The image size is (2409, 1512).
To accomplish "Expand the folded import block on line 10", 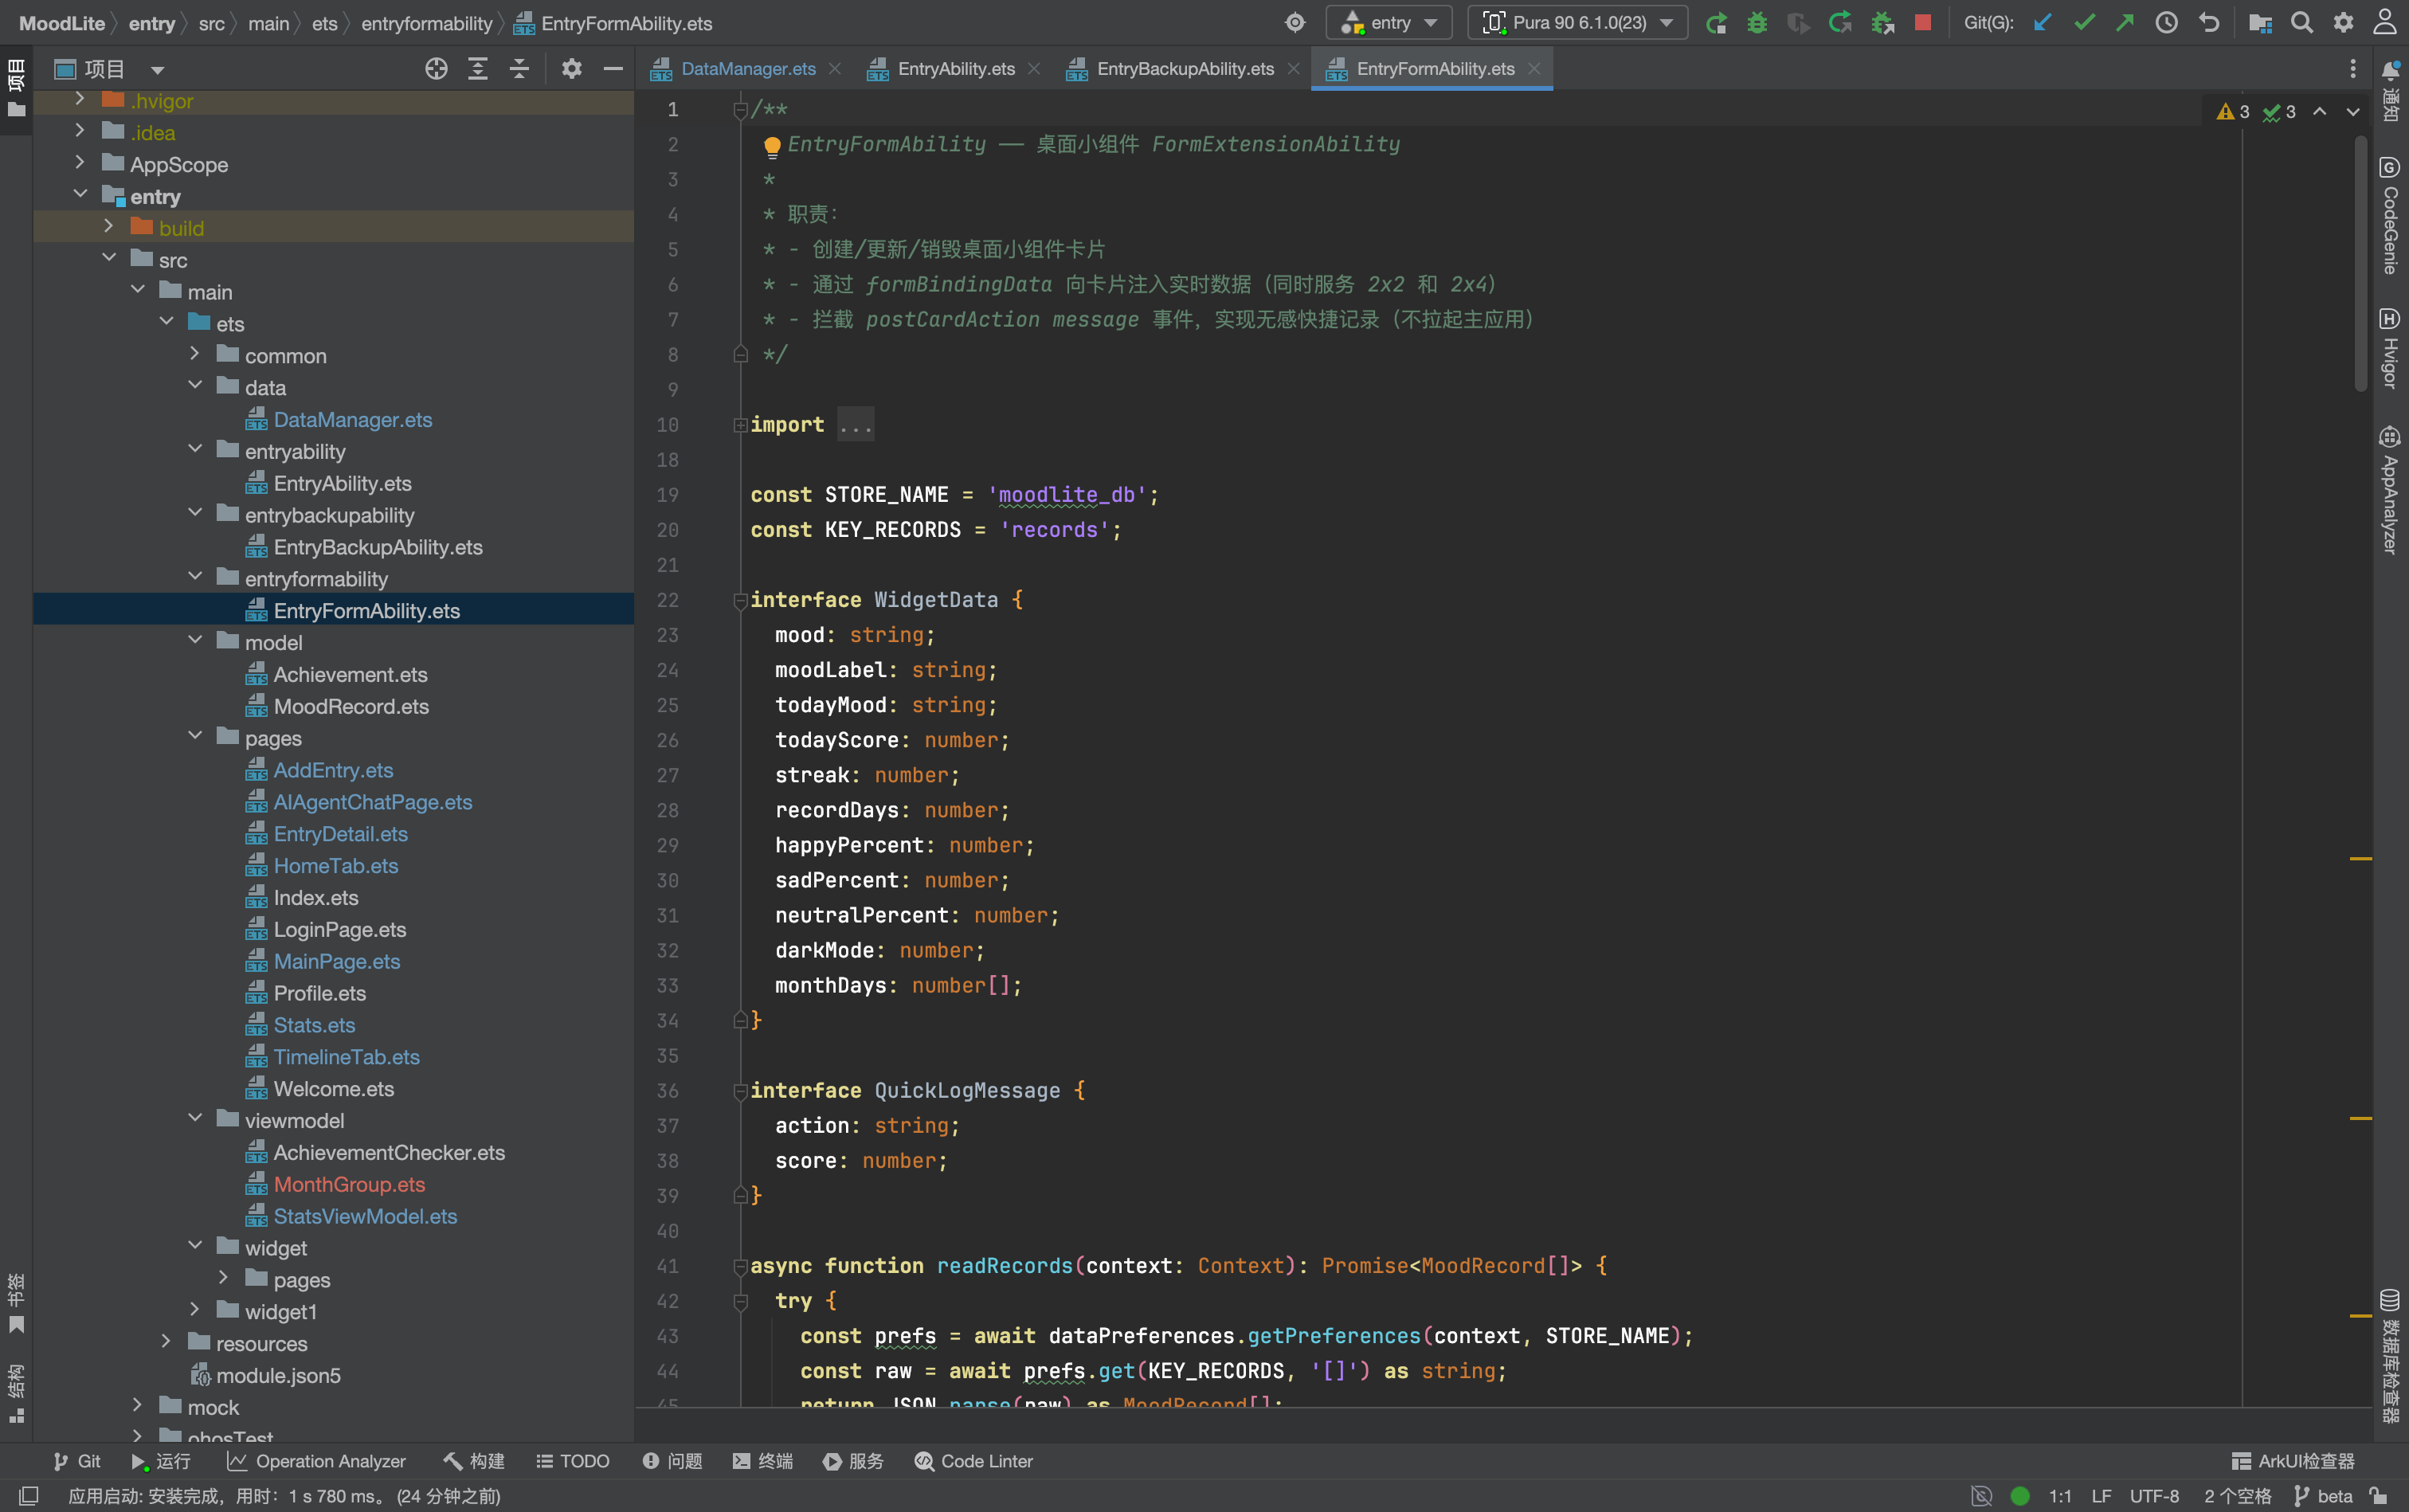I will (x=740, y=425).
